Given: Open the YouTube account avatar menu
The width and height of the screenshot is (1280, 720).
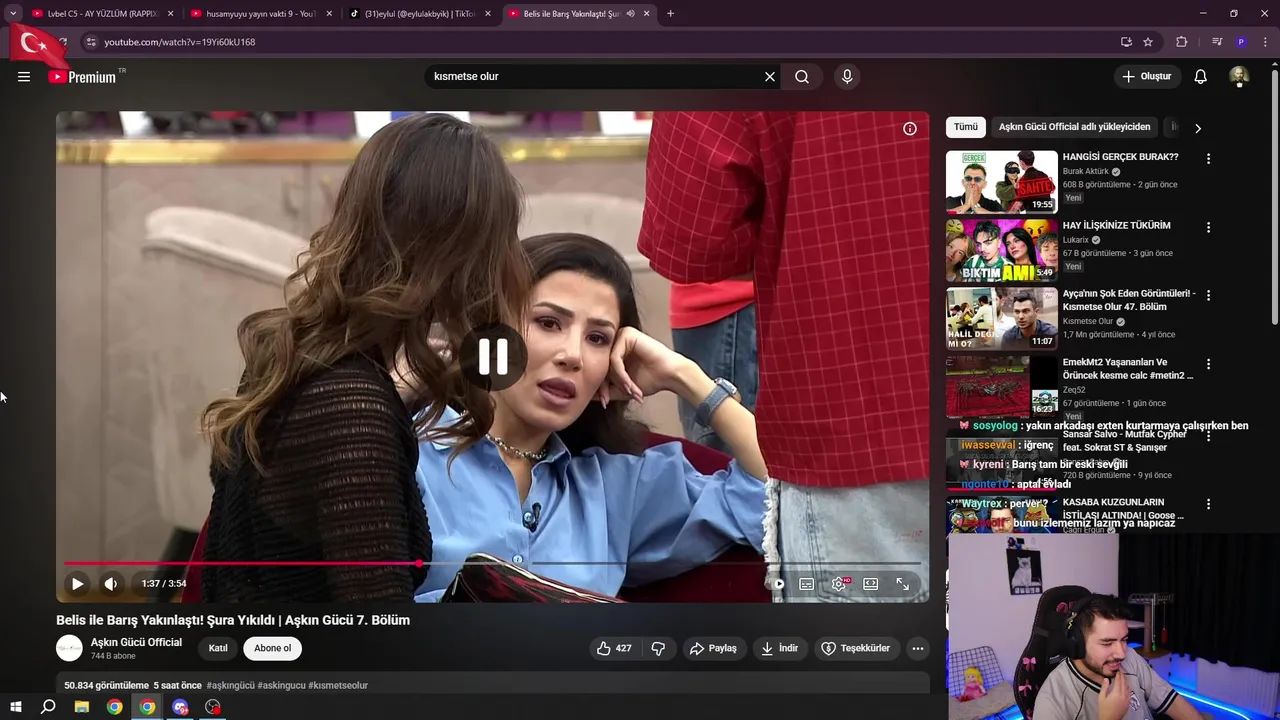Looking at the screenshot, I should click(1239, 76).
